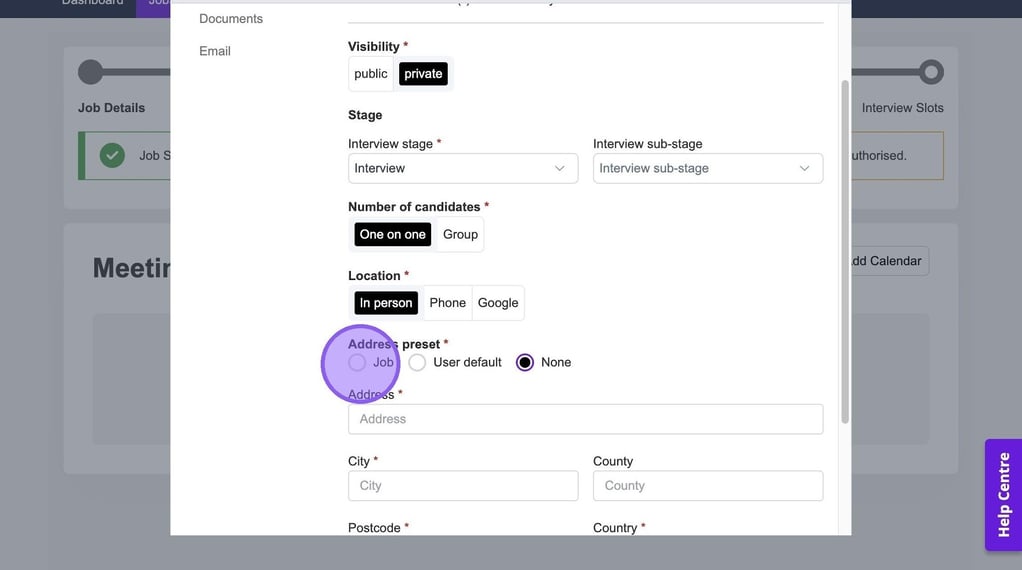Click the Interview sub-stage dropdown chevron
This screenshot has height=570, width=1022.
(804, 168)
